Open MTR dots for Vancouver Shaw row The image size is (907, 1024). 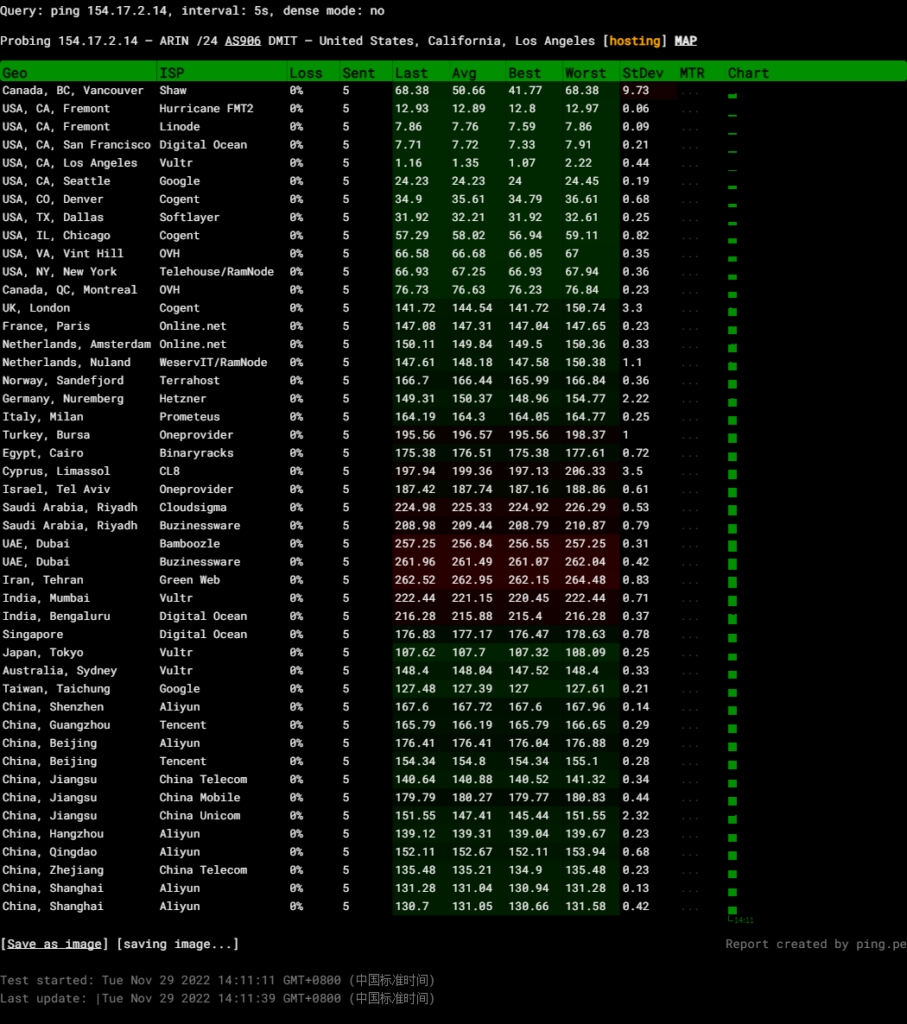click(691, 91)
